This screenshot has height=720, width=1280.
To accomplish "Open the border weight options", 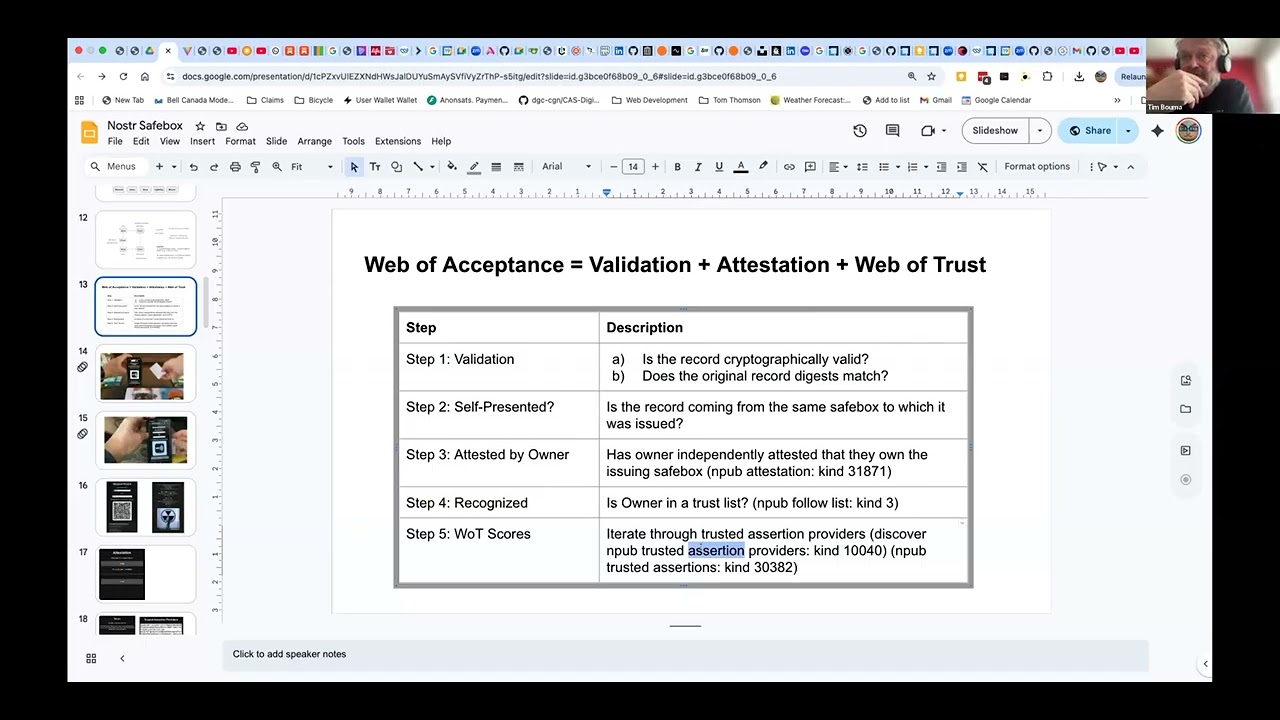I will [496, 167].
